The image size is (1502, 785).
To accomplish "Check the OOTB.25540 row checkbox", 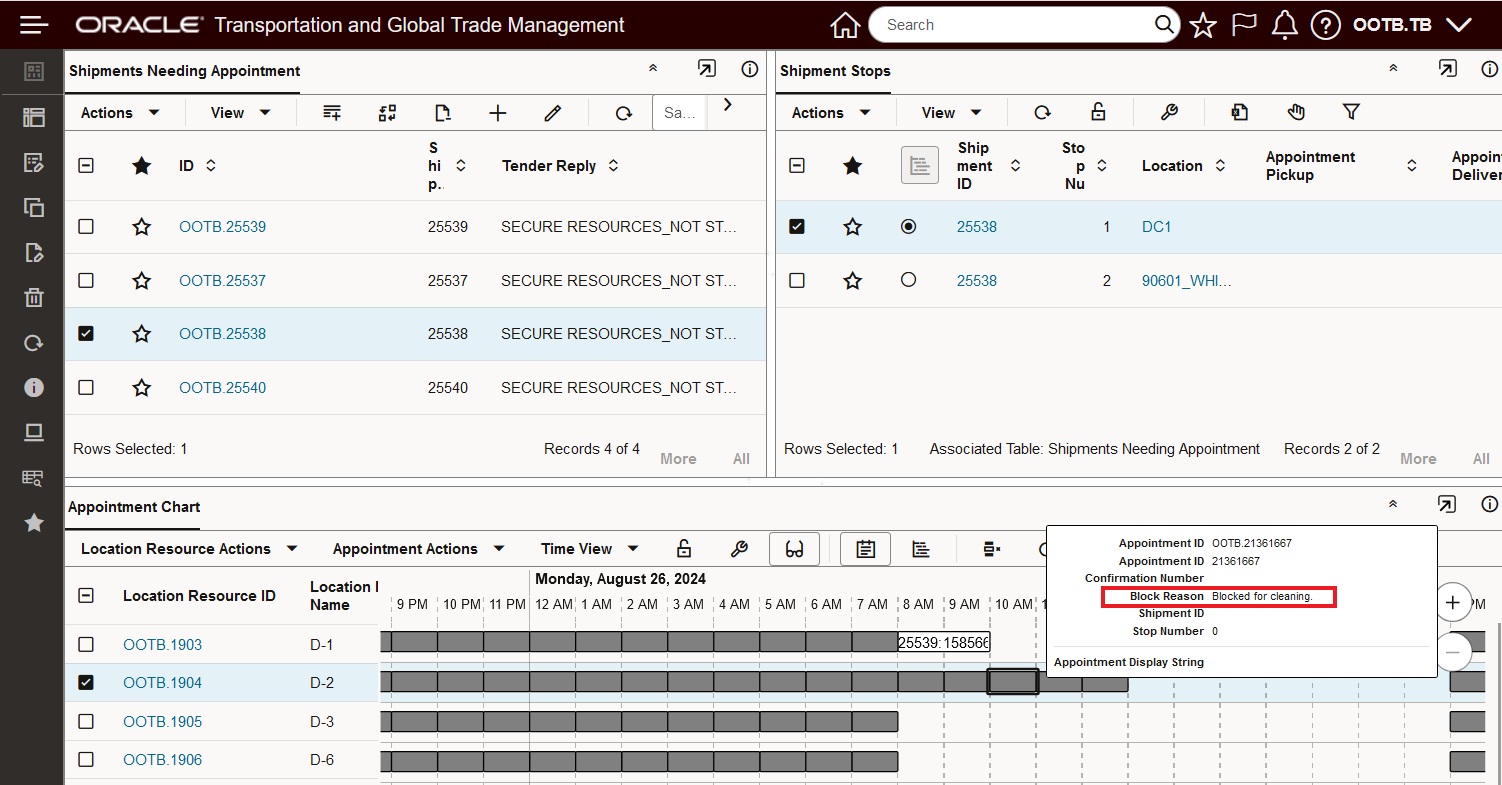I will [x=86, y=387].
